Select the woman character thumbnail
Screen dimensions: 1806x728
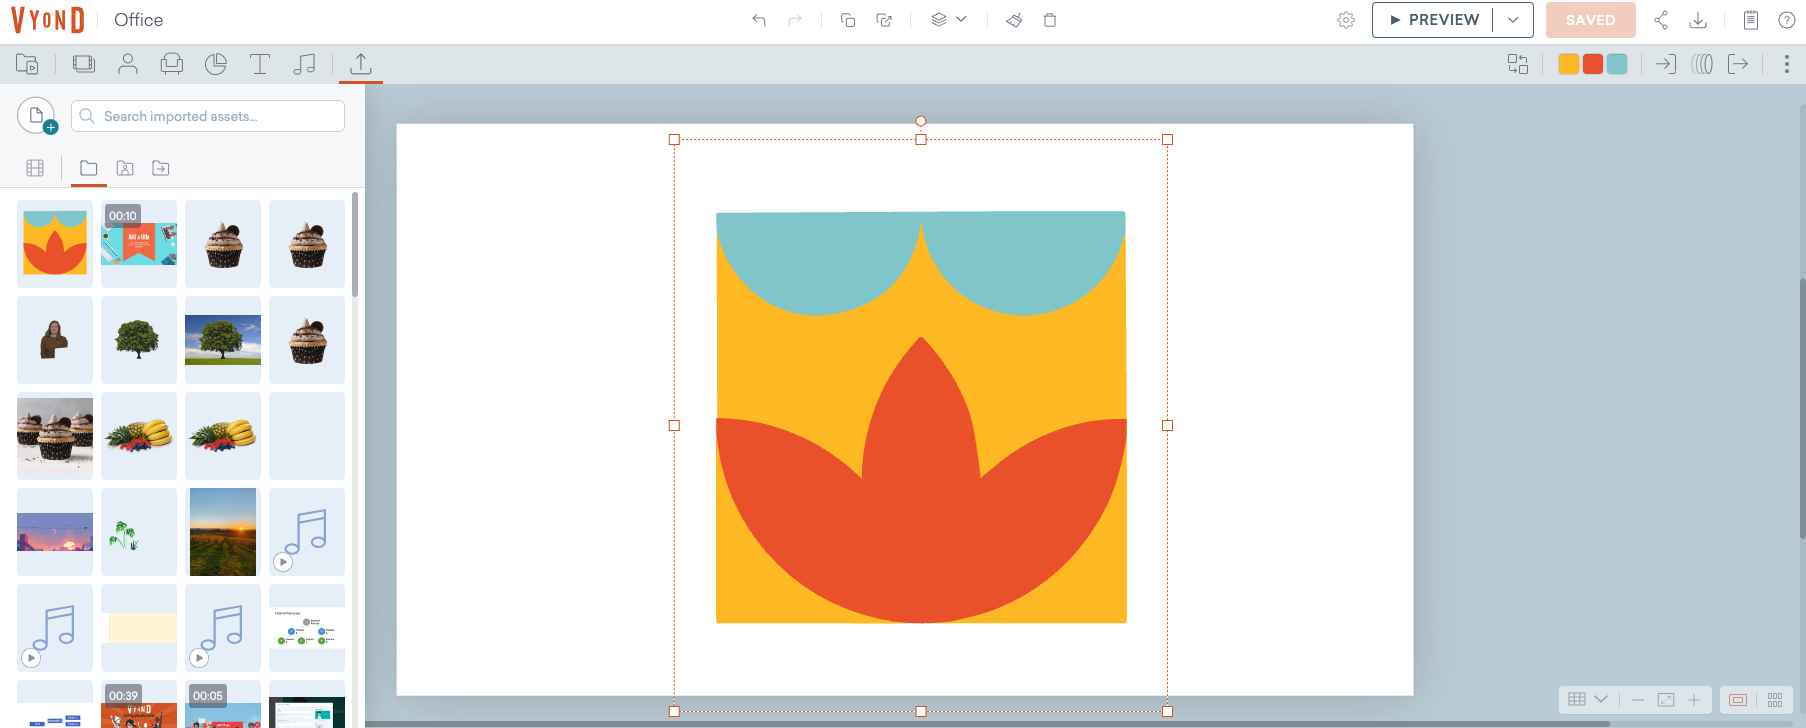pyautogui.click(x=55, y=340)
